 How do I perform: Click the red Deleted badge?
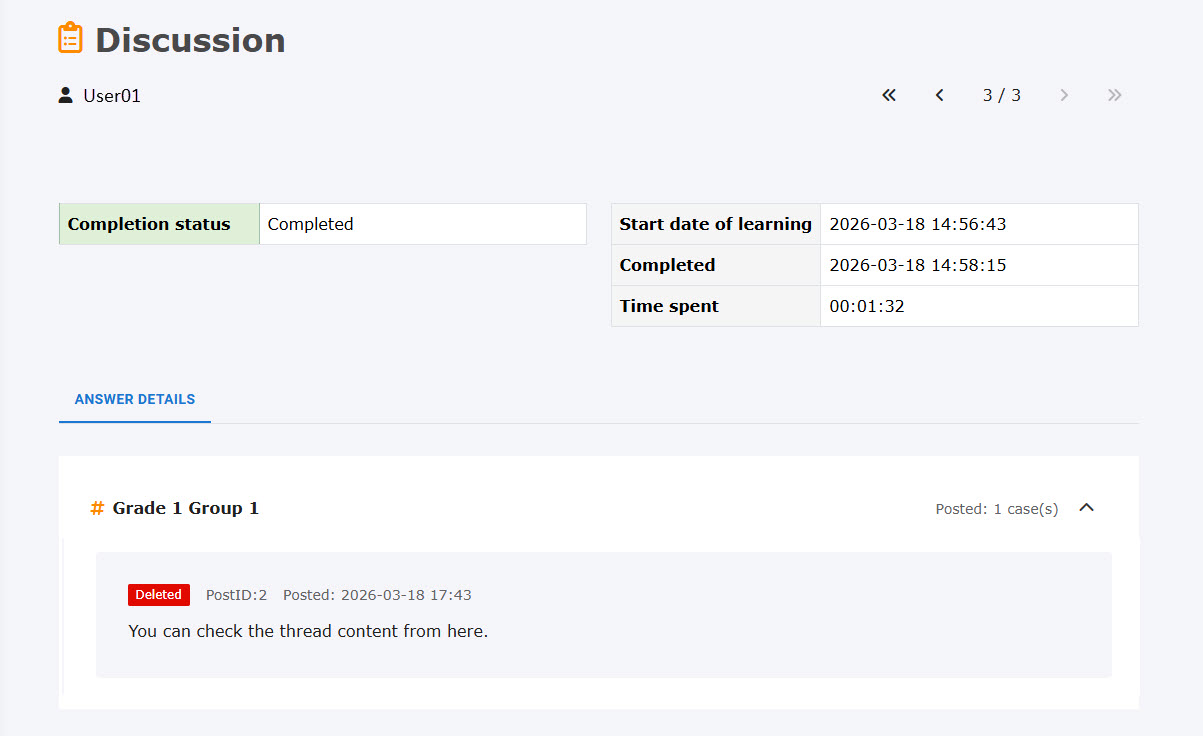click(159, 595)
